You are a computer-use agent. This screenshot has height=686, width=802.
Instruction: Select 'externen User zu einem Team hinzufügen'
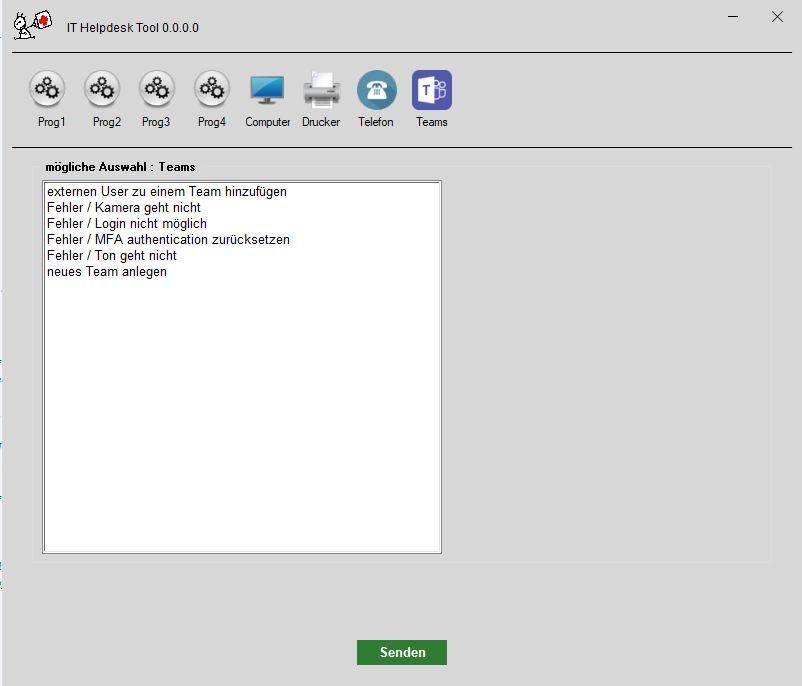(167, 192)
